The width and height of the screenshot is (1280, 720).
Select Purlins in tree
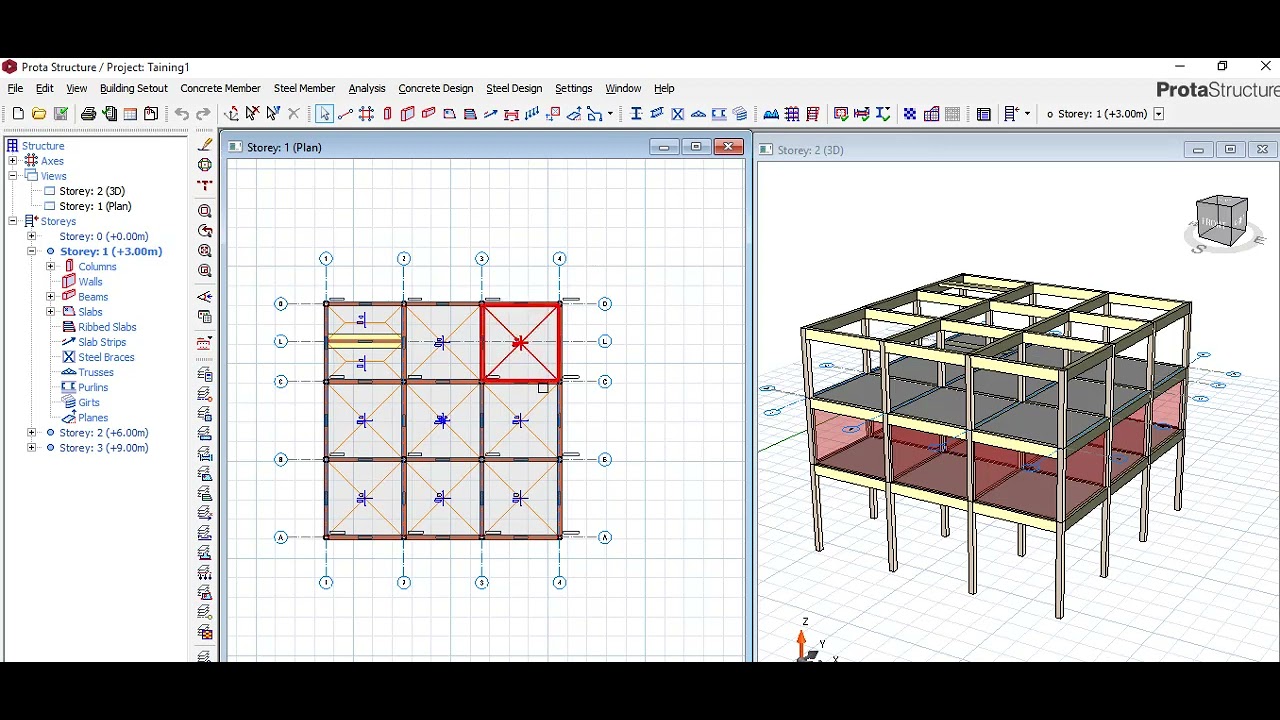[x=93, y=387]
